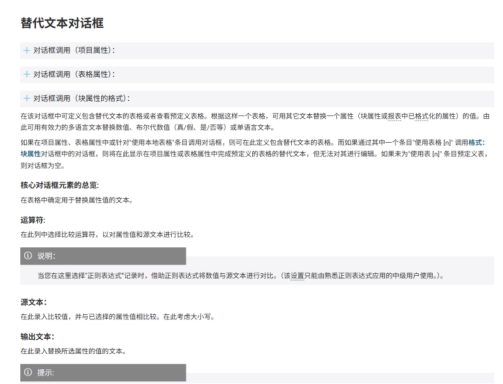Click the note text about 正则表达式
Screen dimensions: 503x384
[241, 276]
